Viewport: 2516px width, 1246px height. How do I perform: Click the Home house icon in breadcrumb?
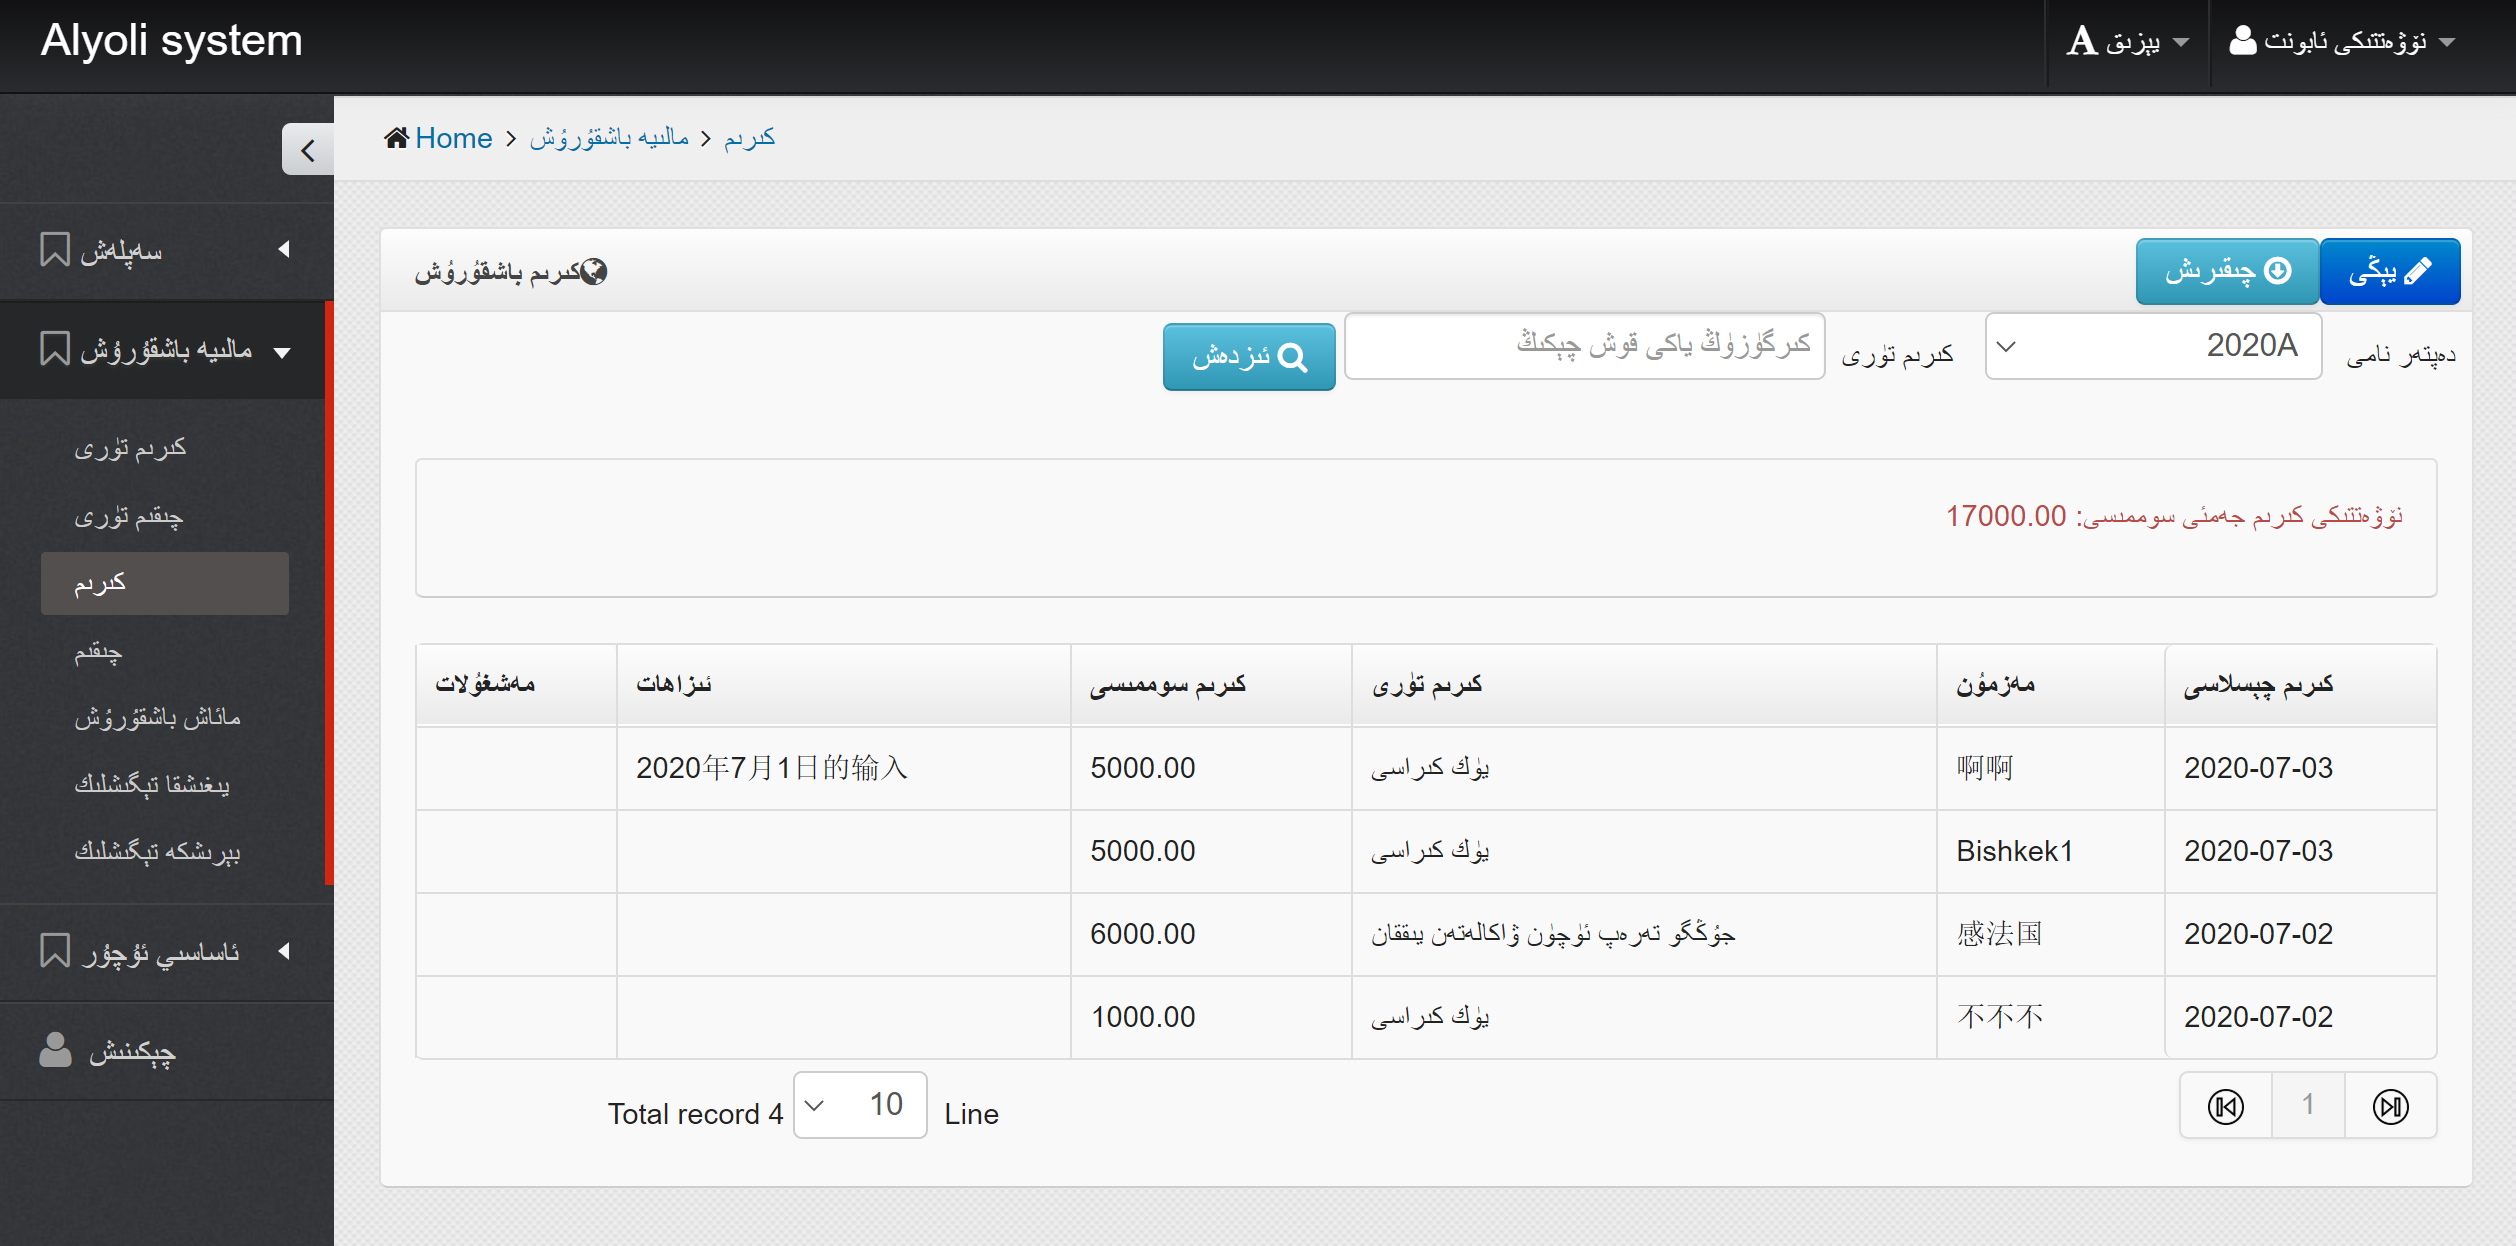tap(396, 138)
